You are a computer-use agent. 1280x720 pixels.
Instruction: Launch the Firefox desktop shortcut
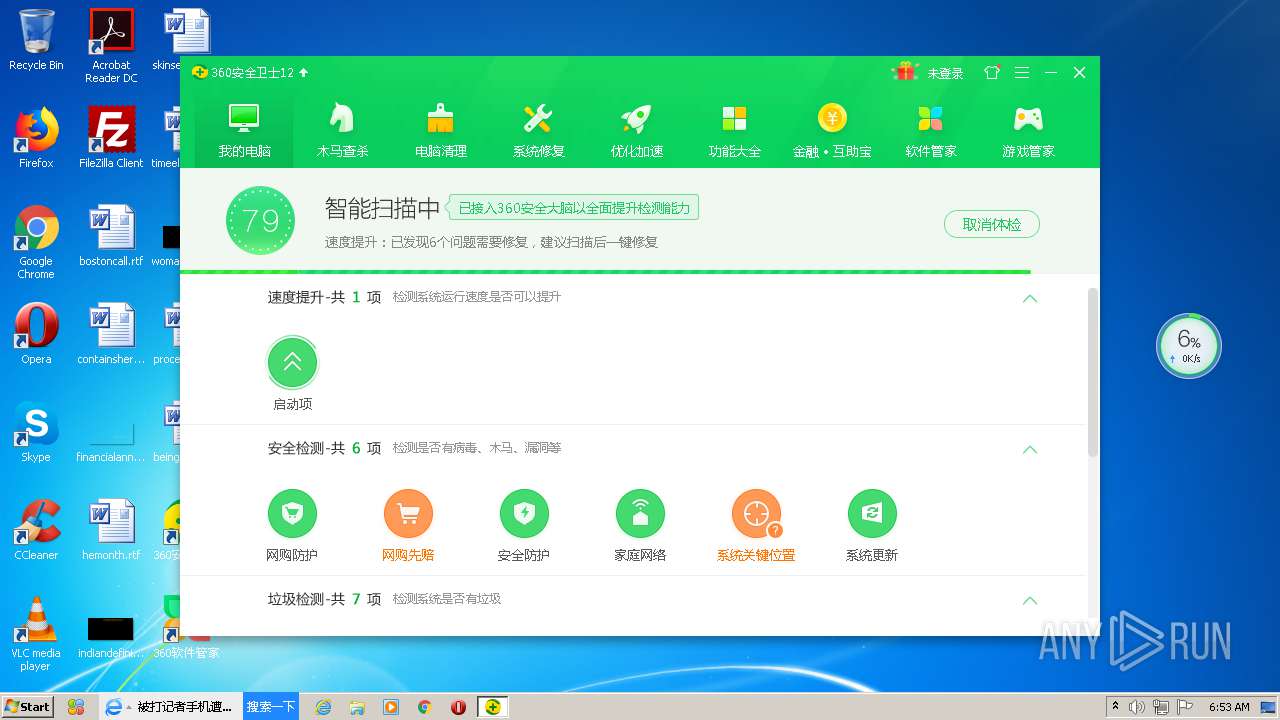[36, 138]
